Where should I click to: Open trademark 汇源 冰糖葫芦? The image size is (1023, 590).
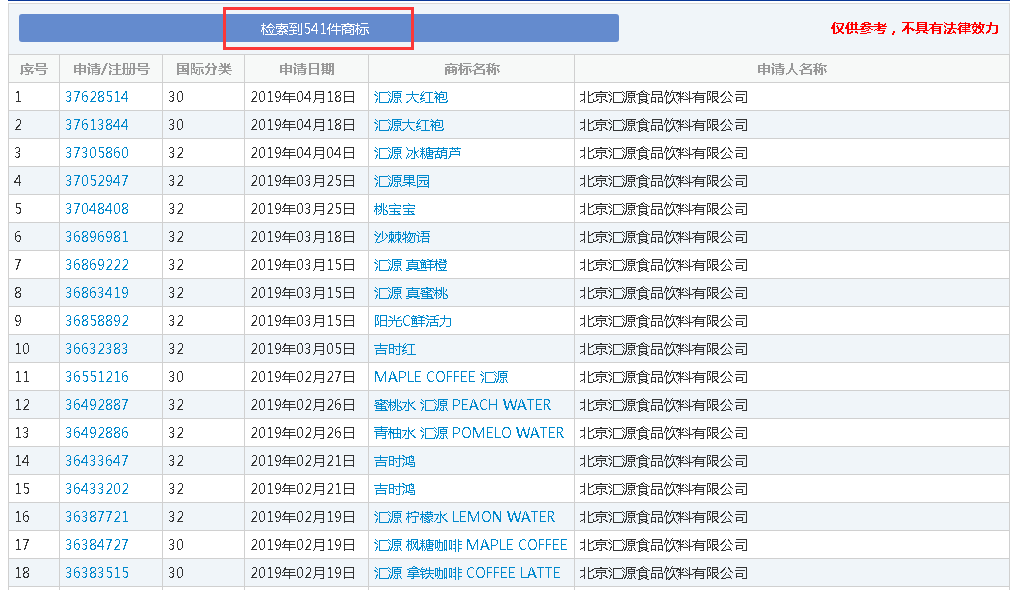[417, 153]
